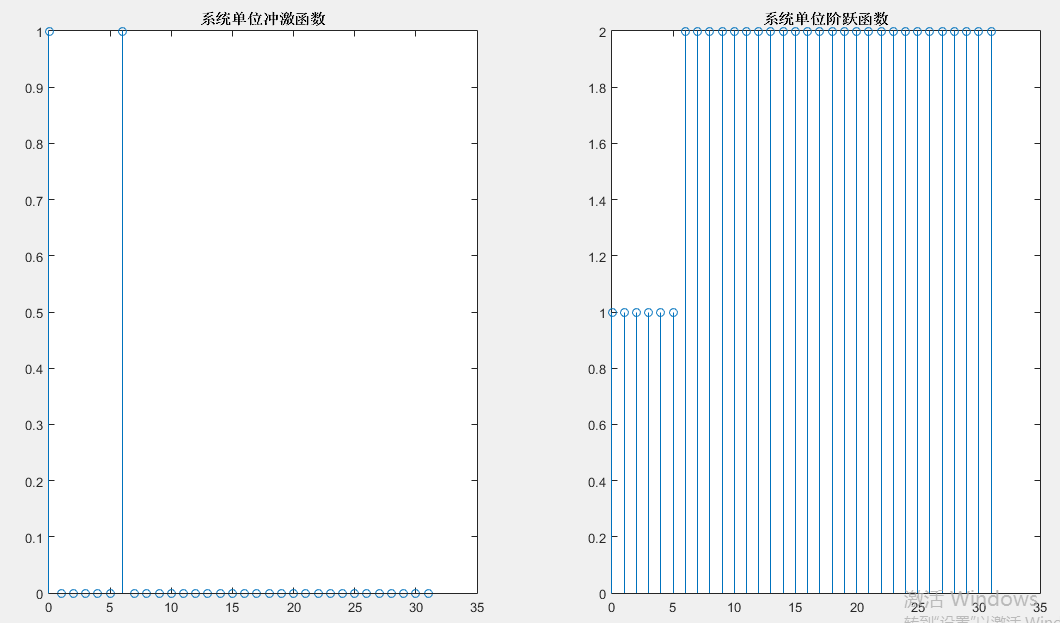Click the step plot marker at n=6, value 2
1060x623 pixels.
(685, 32)
